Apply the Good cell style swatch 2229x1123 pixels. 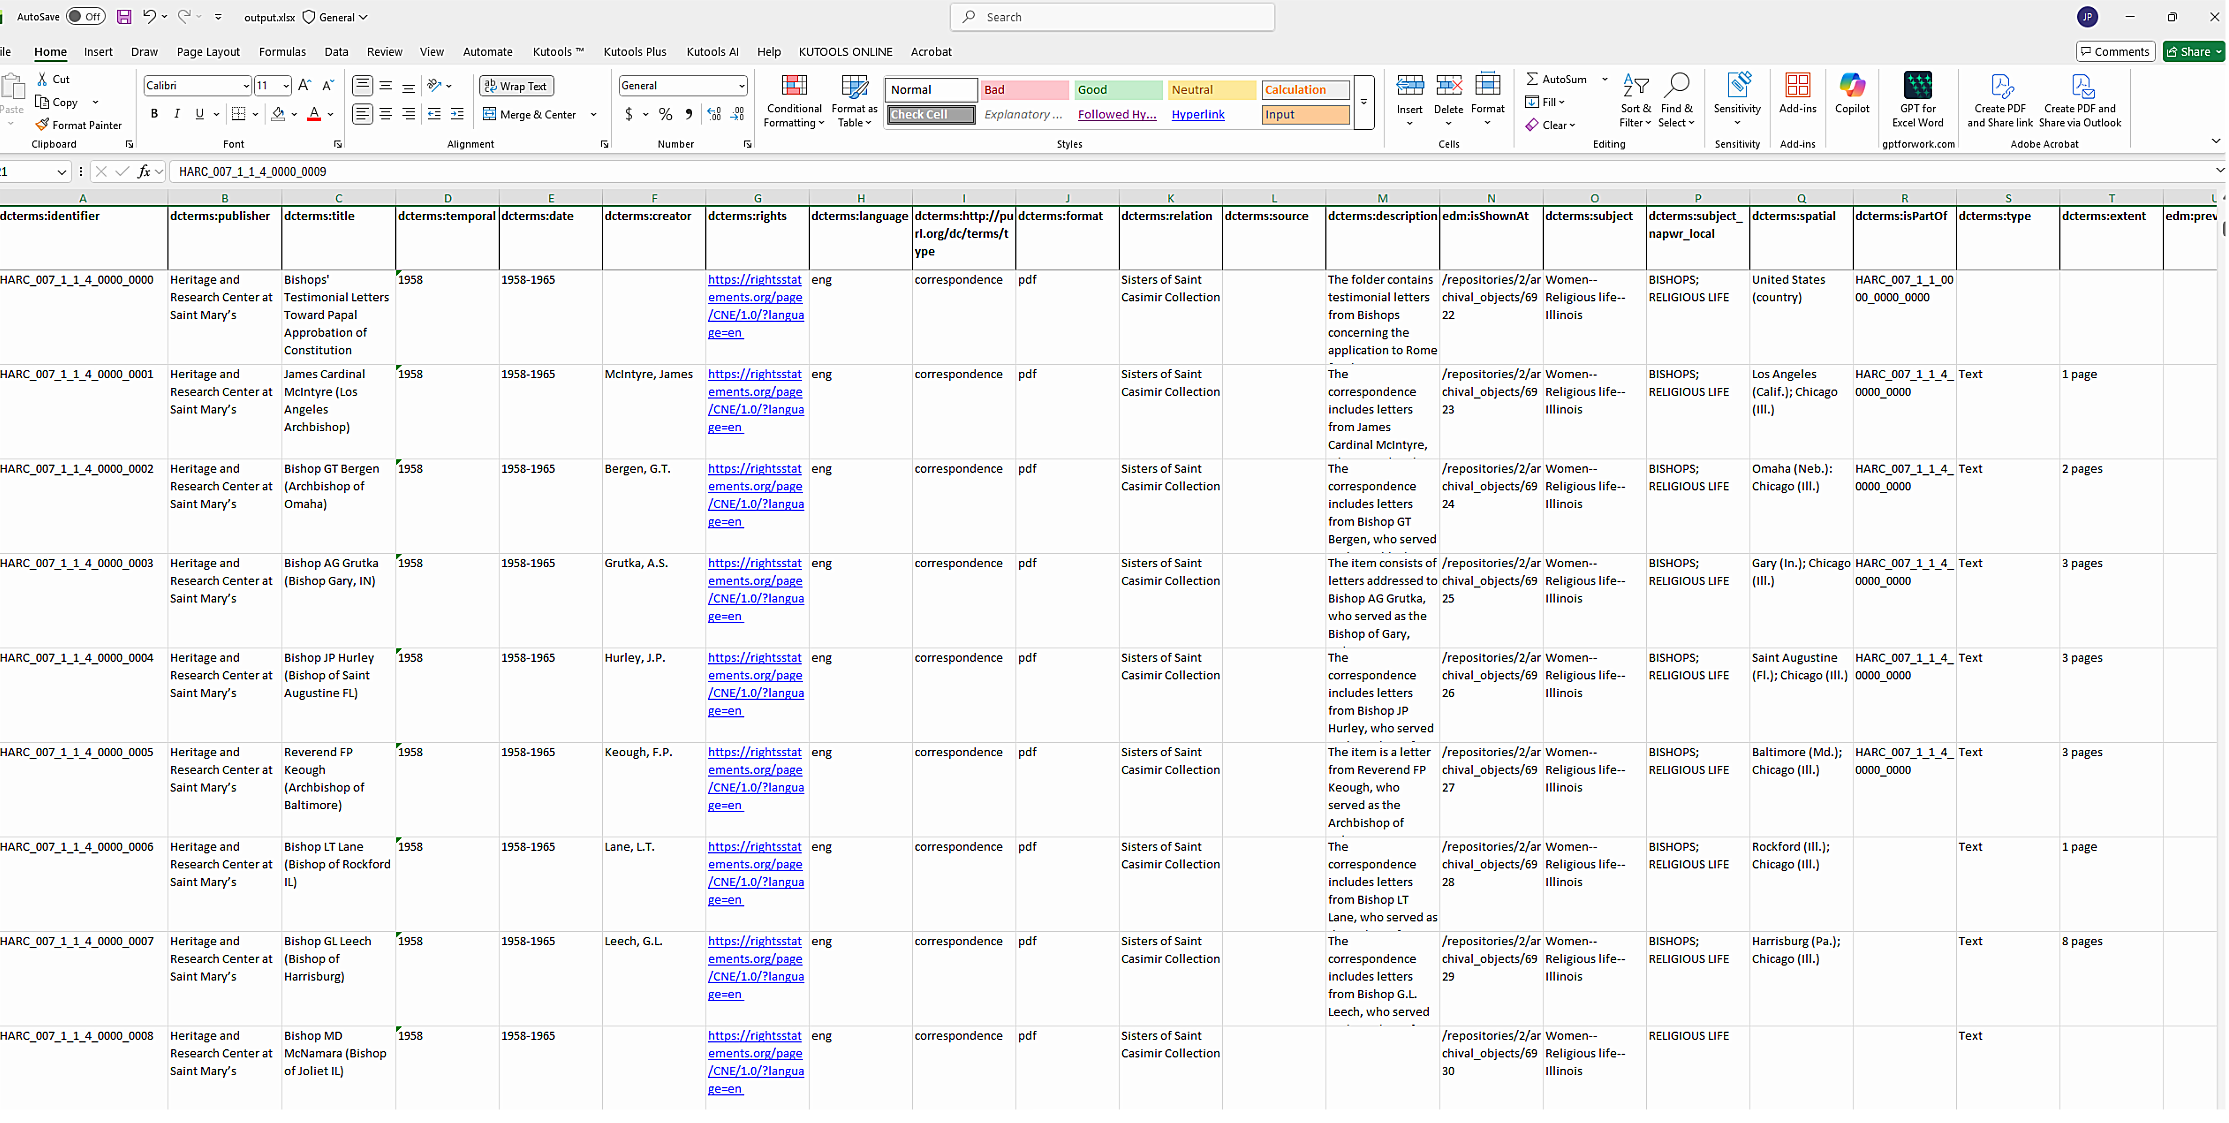pyautogui.click(x=1118, y=90)
